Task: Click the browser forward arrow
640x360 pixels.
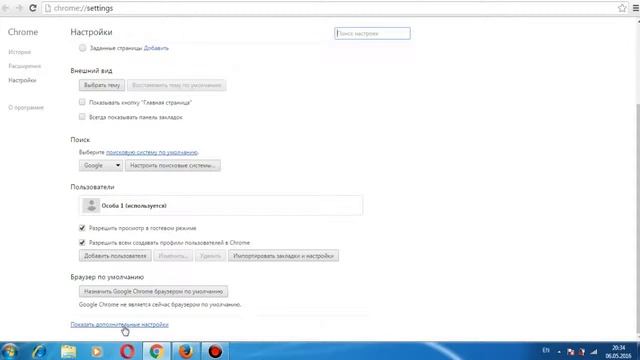Action: tap(19, 8)
